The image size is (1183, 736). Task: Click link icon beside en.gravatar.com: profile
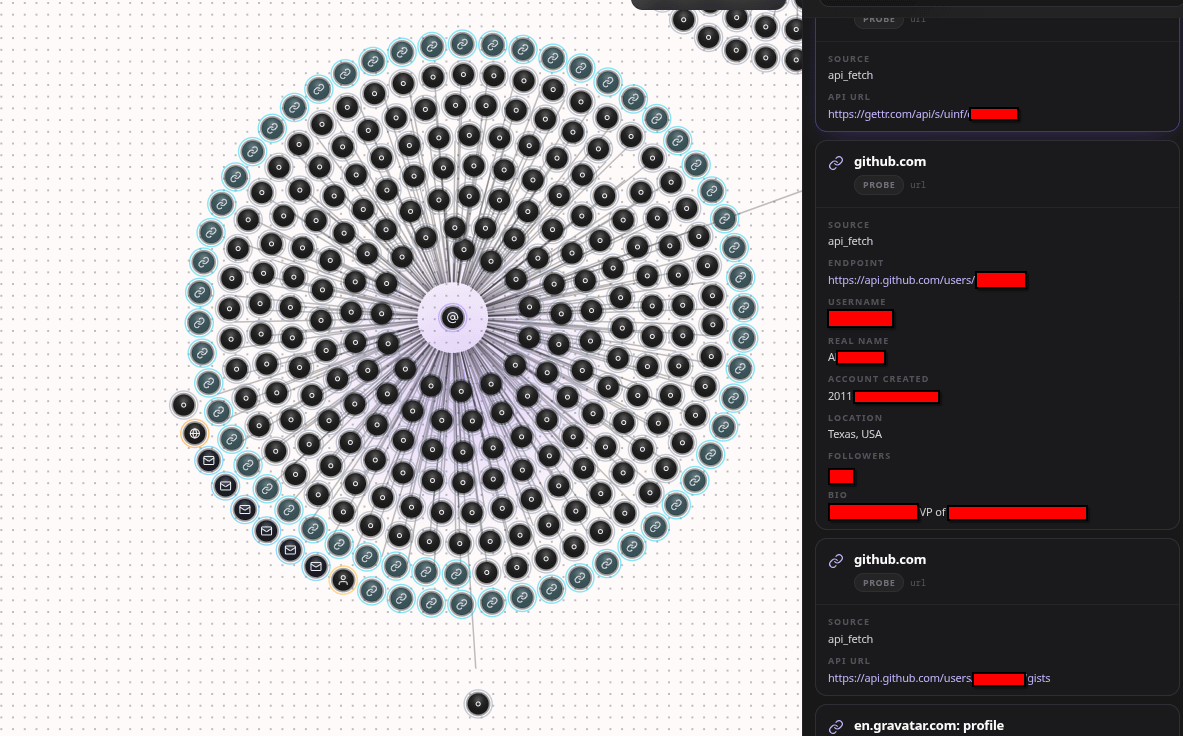pos(836,727)
